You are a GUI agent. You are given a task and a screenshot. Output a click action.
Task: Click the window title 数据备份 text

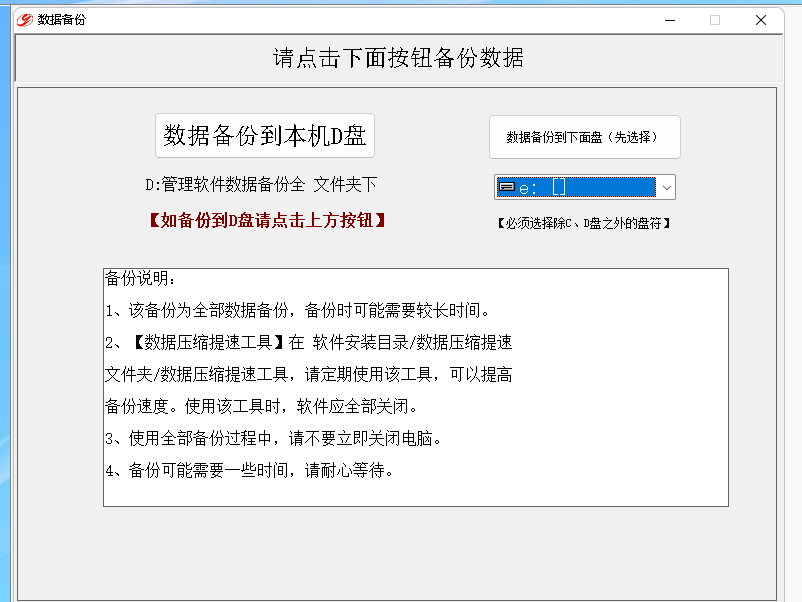click(x=61, y=20)
